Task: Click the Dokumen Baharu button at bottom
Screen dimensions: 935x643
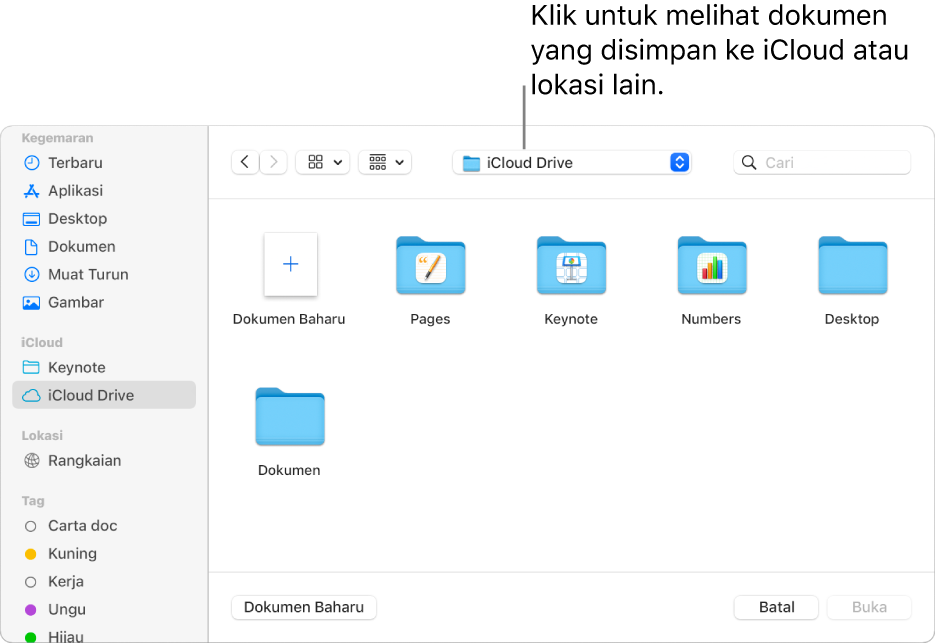Action: [304, 607]
